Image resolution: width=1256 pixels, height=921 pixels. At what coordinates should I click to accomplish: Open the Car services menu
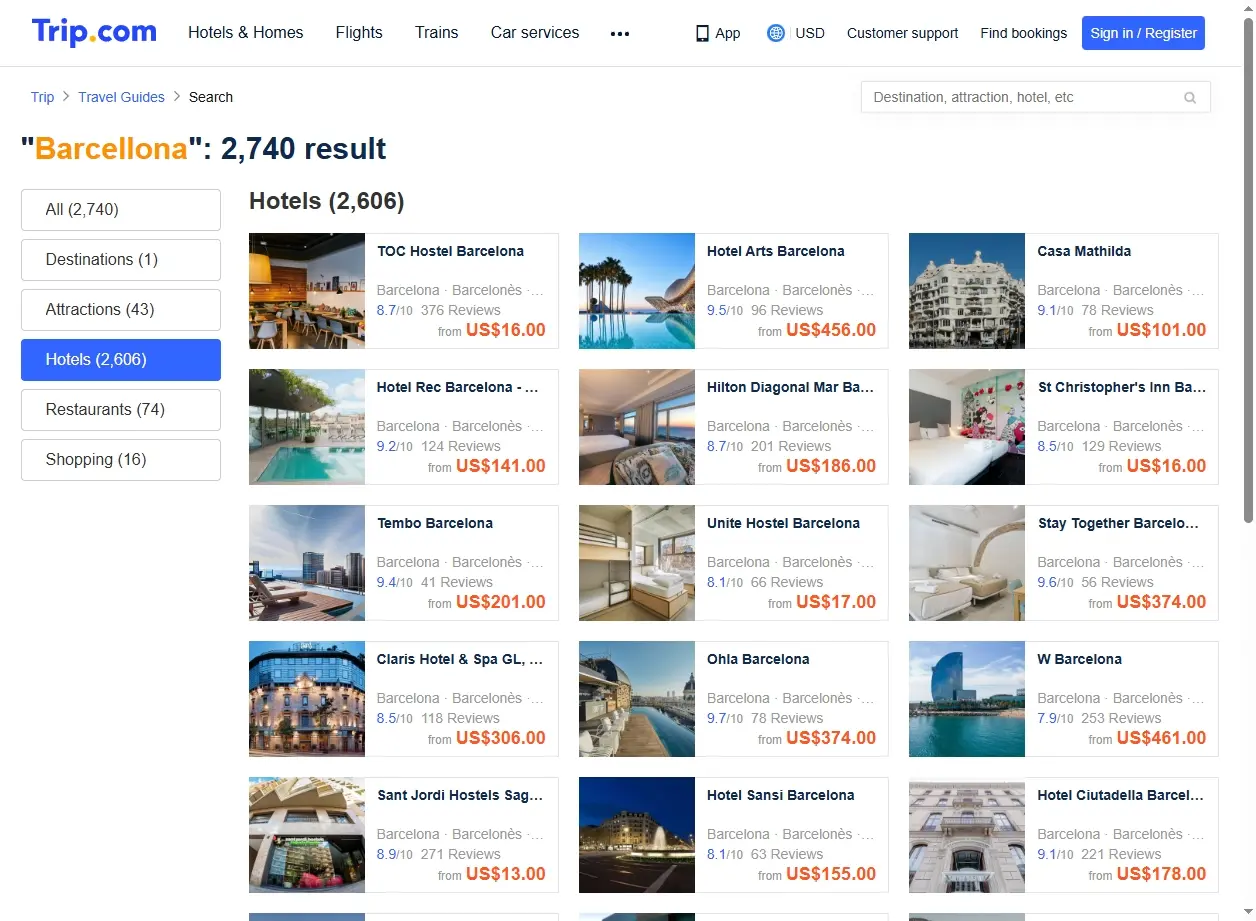[535, 33]
